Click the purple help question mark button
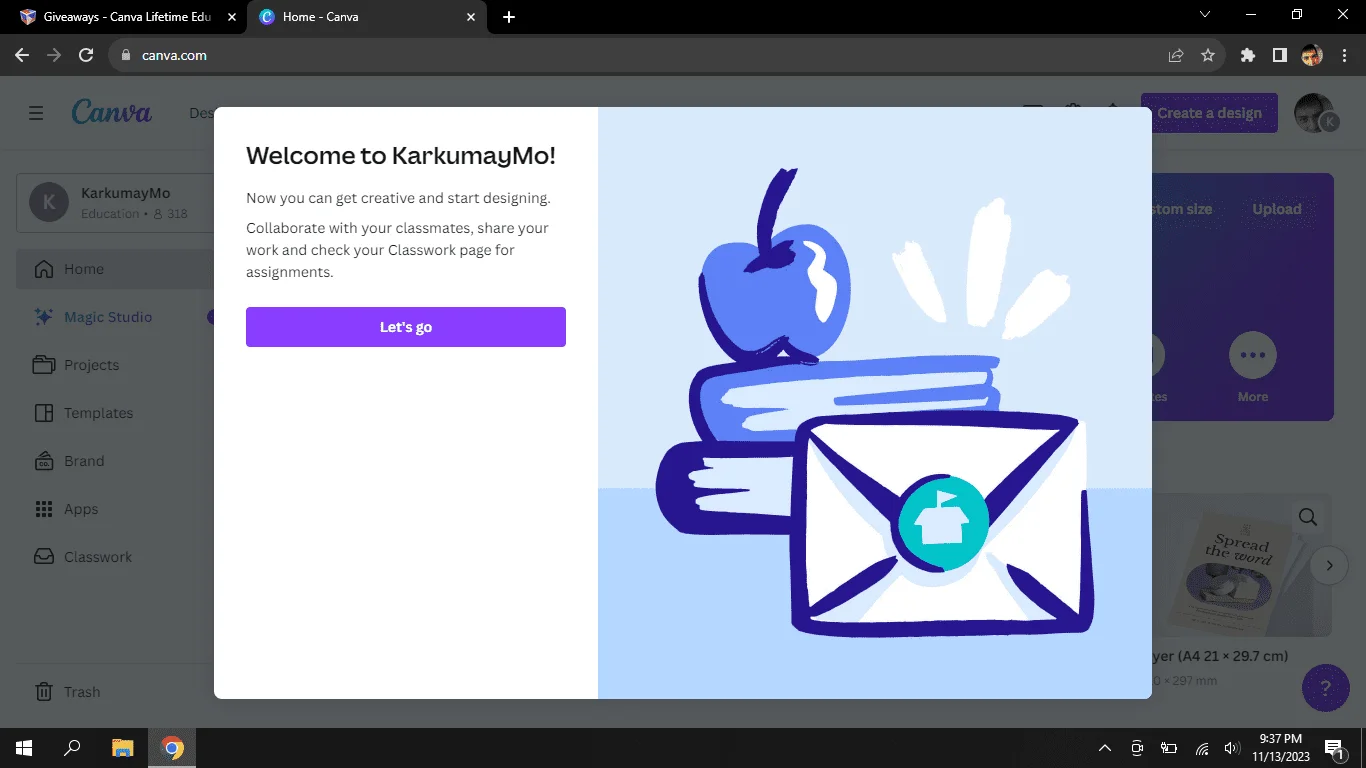Screen dimensions: 1366x768 (x=1326, y=688)
